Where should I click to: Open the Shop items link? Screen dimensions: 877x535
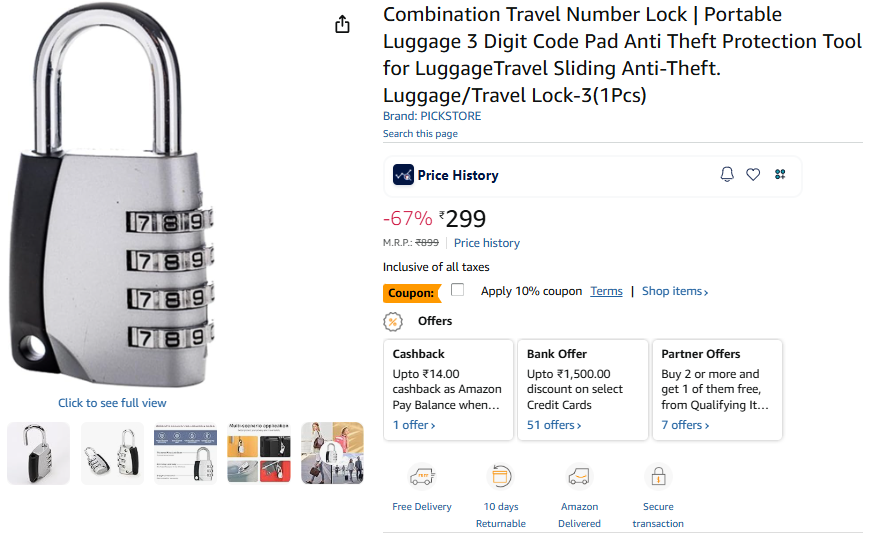[x=675, y=291]
